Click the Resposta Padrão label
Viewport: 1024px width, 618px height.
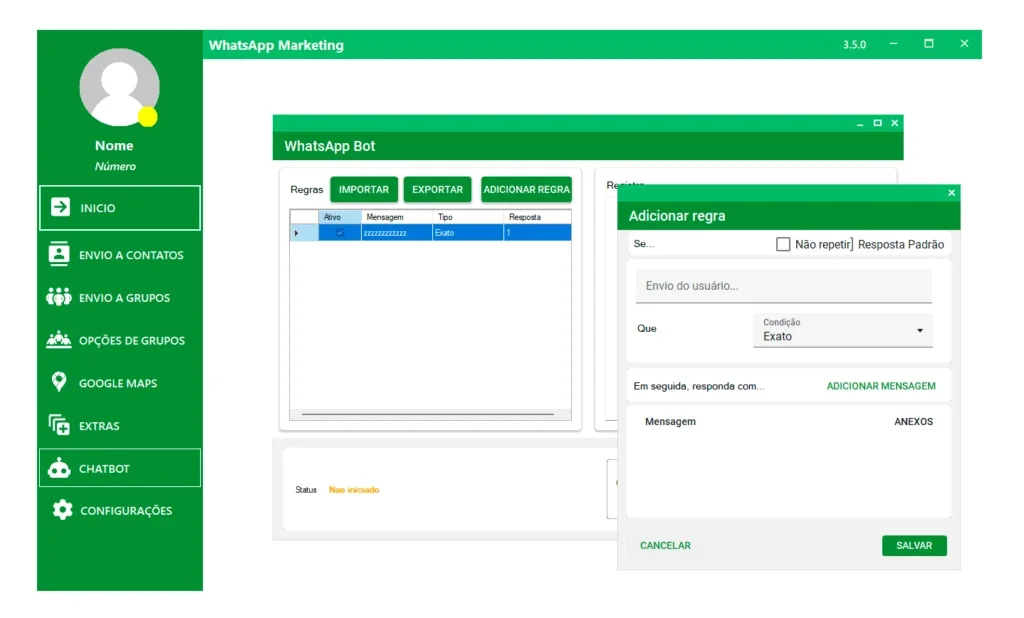[901, 244]
